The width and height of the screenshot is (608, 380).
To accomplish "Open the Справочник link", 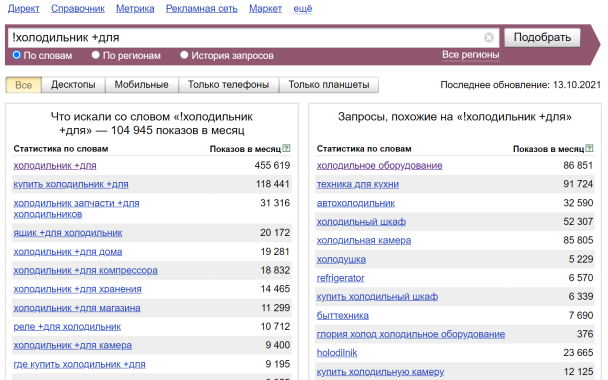I will coord(78,9).
